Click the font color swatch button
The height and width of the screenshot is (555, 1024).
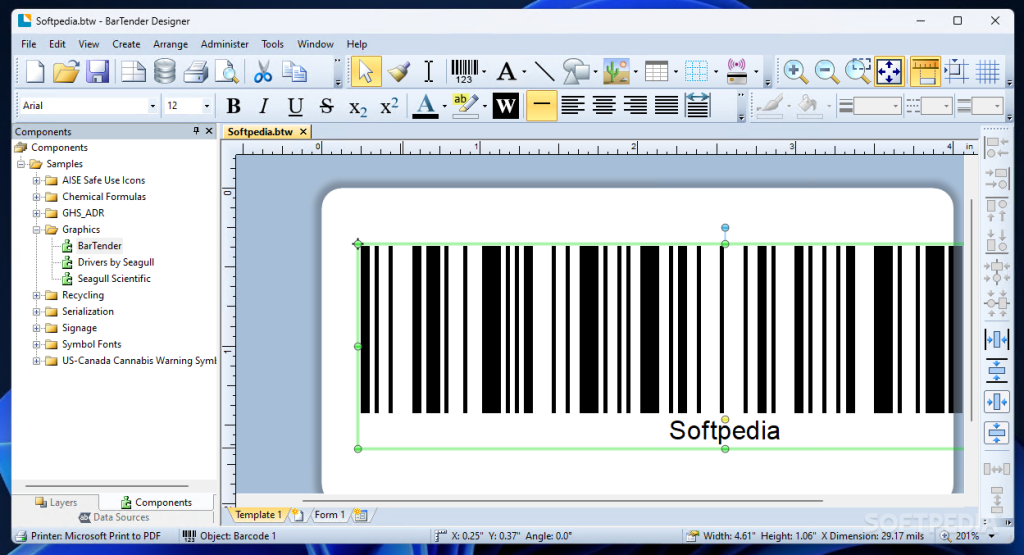(x=425, y=106)
